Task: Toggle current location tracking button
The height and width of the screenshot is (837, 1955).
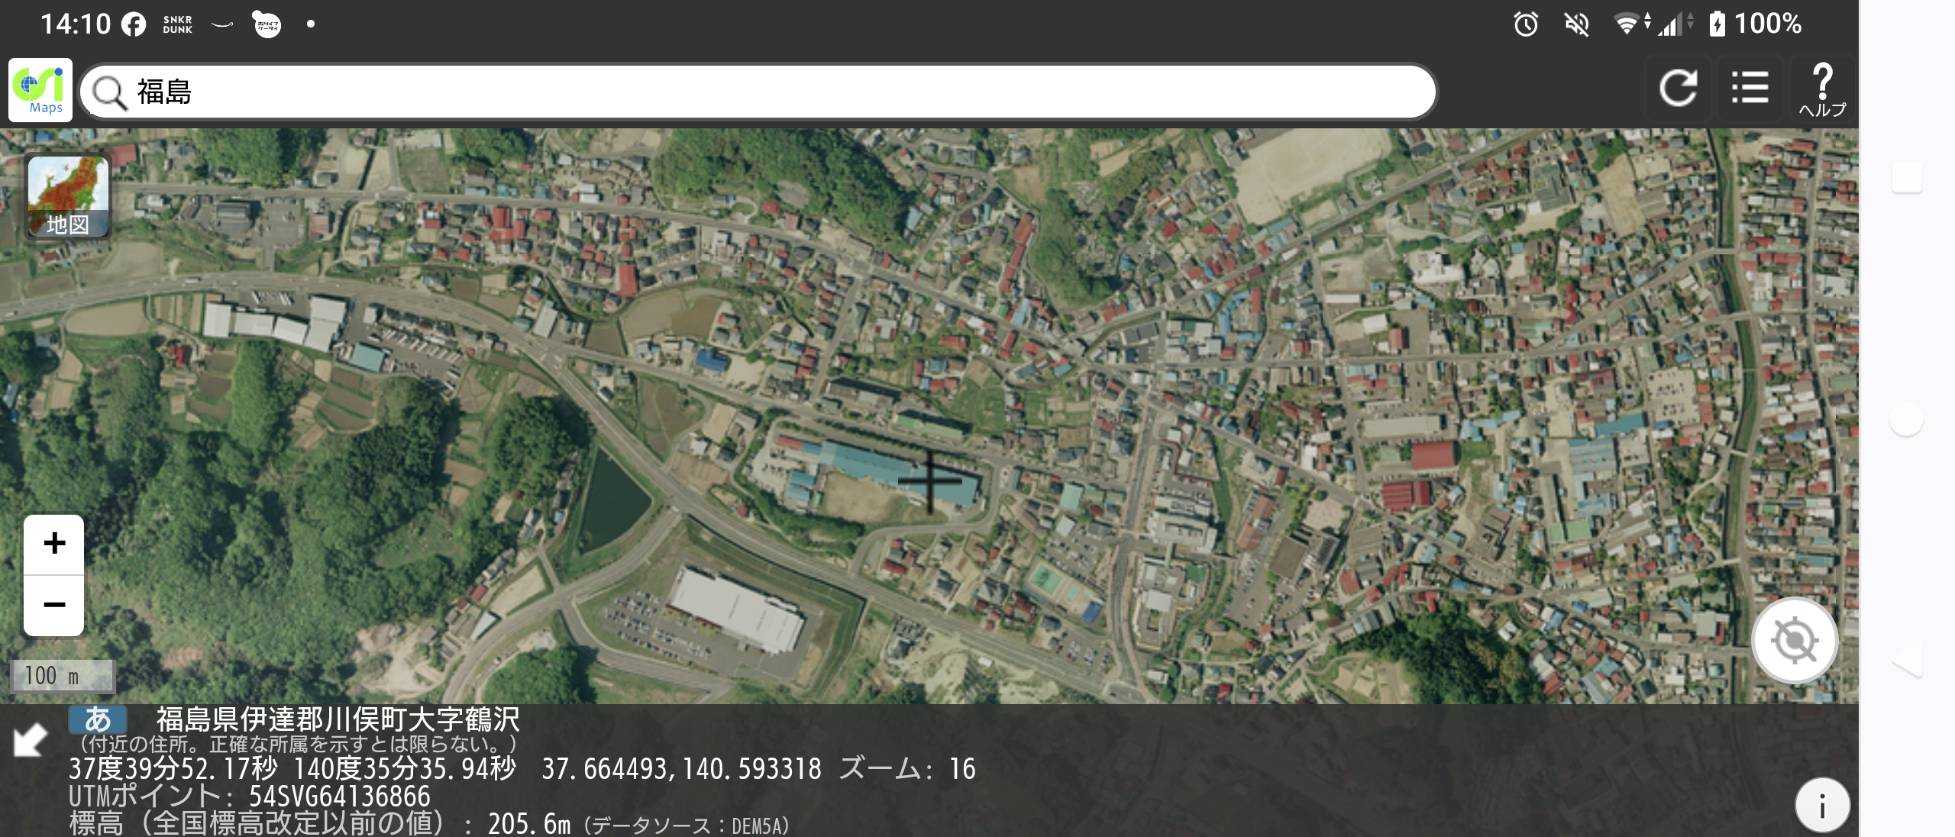Action: click(1794, 640)
